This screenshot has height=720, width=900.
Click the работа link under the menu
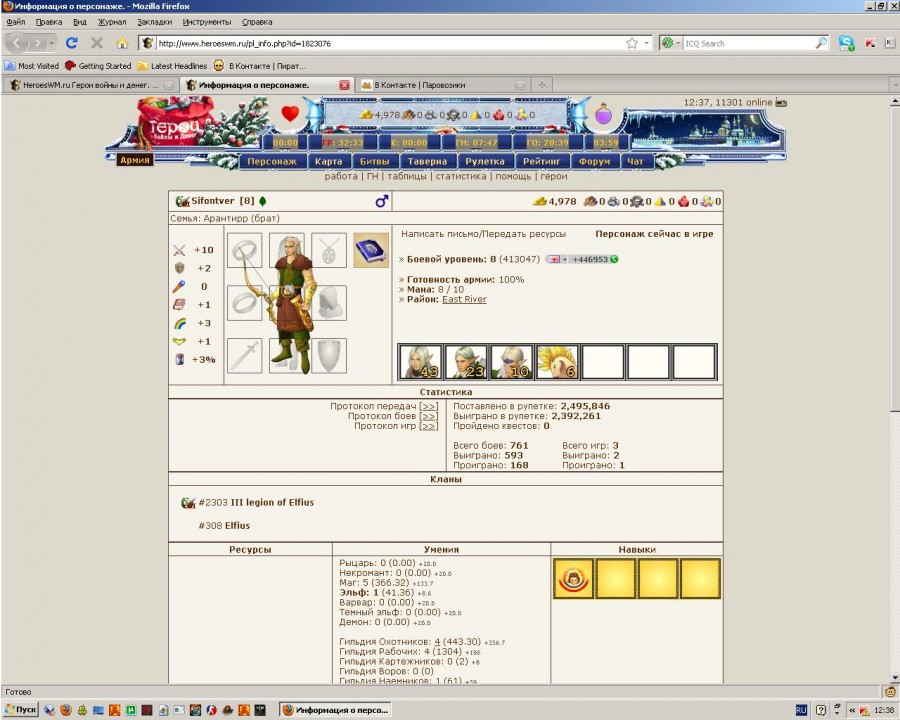(341, 176)
